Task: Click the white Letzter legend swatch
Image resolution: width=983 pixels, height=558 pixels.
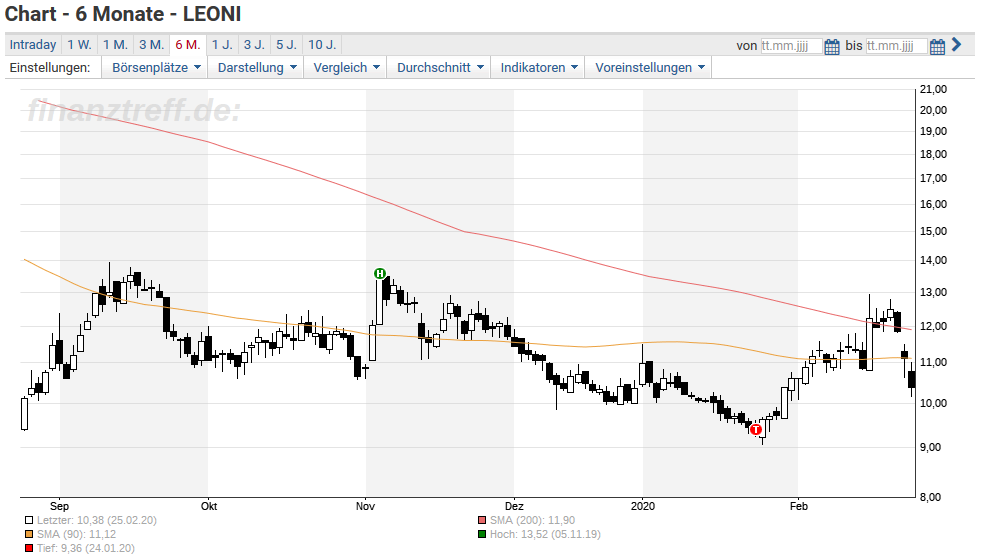Action: pos(29,520)
